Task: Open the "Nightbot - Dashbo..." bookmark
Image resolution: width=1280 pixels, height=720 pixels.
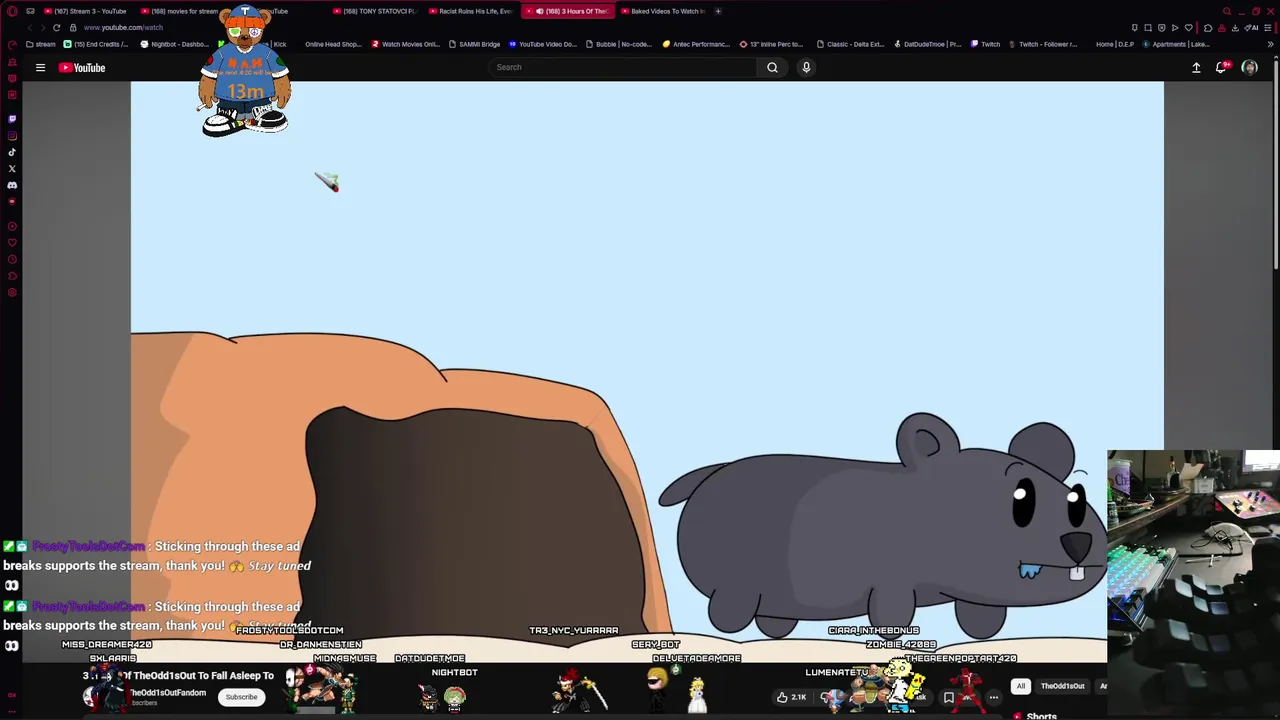Action: 175,44
